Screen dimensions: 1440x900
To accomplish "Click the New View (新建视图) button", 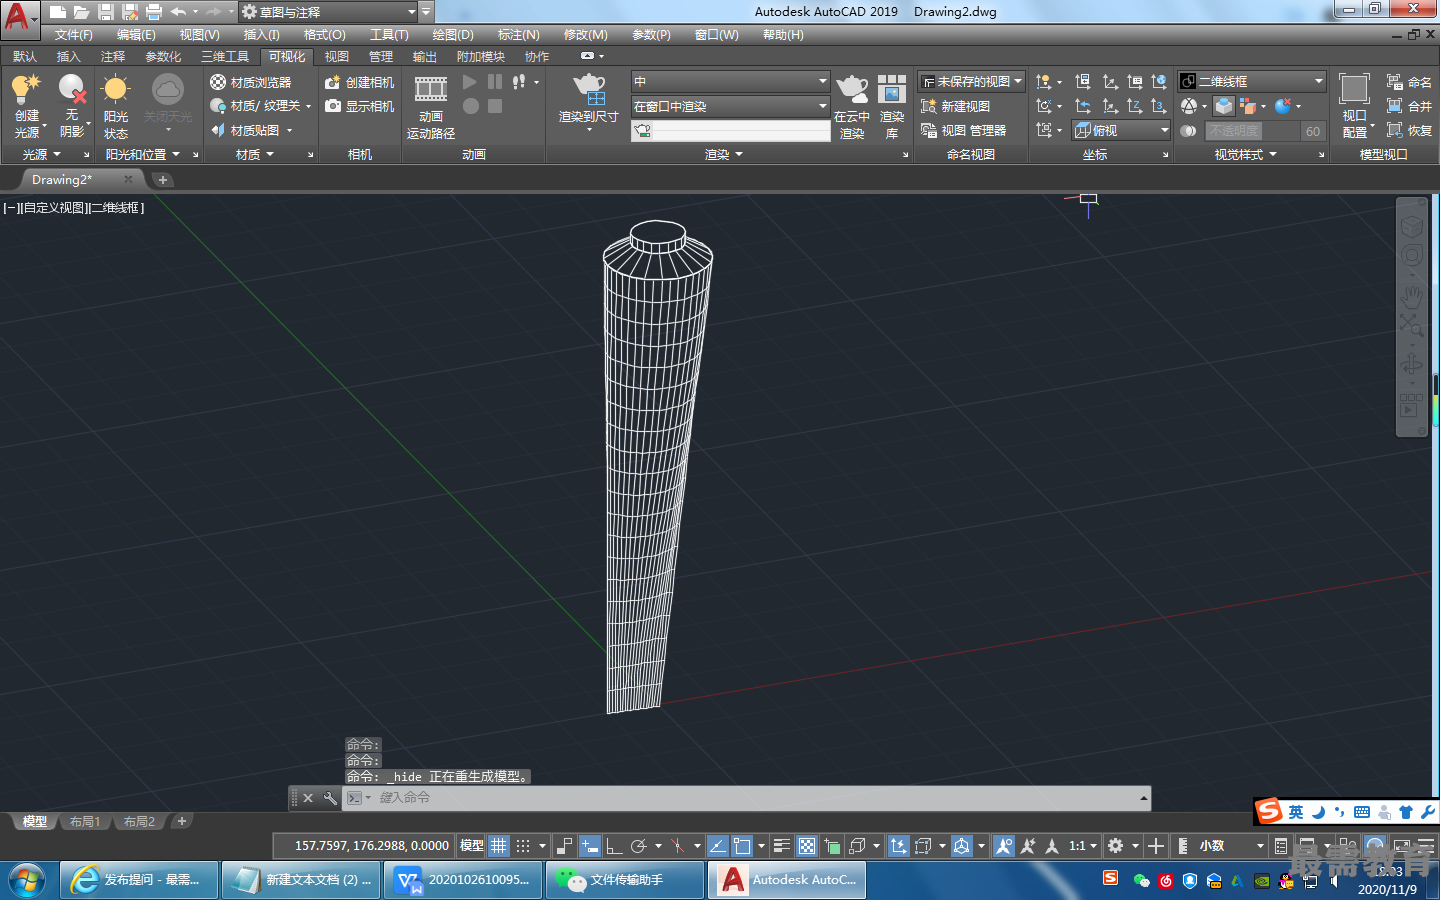I will click(x=955, y=106).
